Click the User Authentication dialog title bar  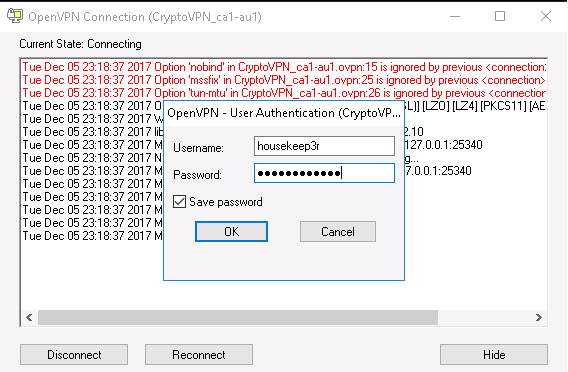pyautogui.click(x=284, y=113)
